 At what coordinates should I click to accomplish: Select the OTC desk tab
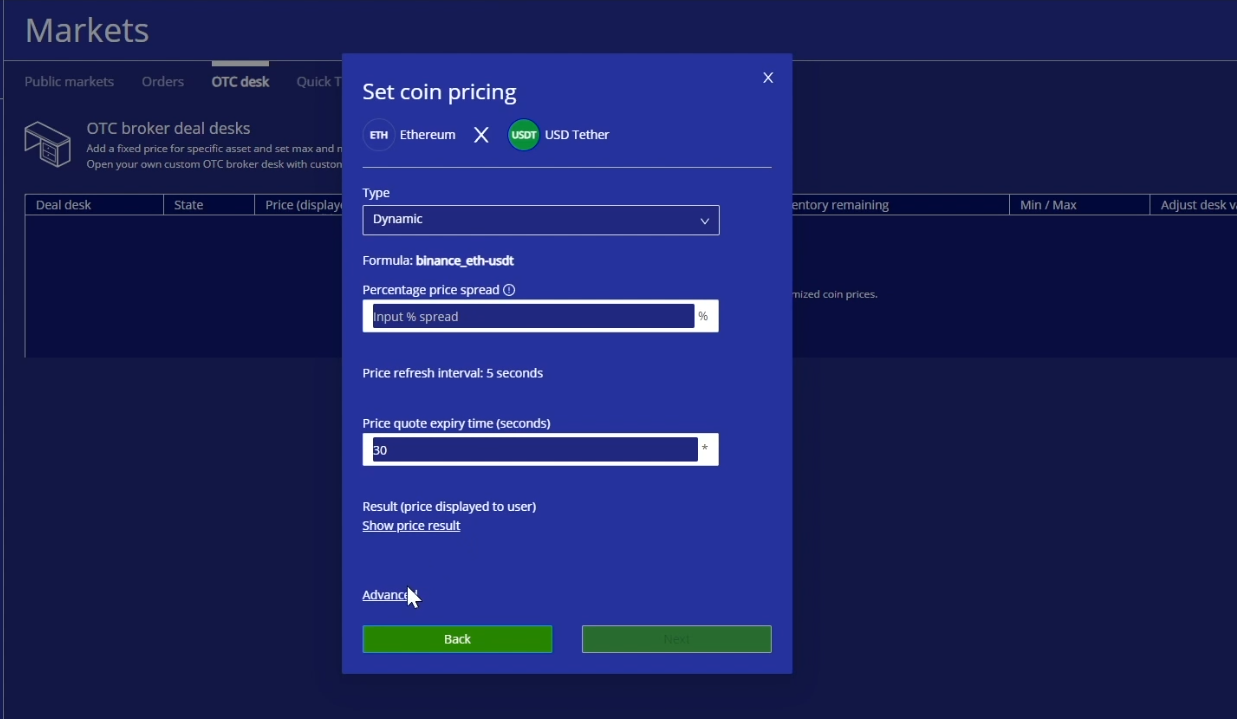tap(240, 82)
